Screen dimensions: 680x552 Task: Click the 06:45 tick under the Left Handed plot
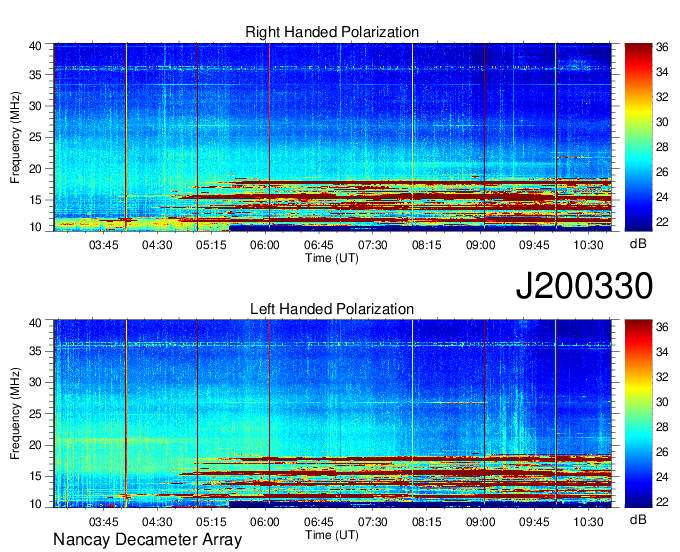click(319, 522)
